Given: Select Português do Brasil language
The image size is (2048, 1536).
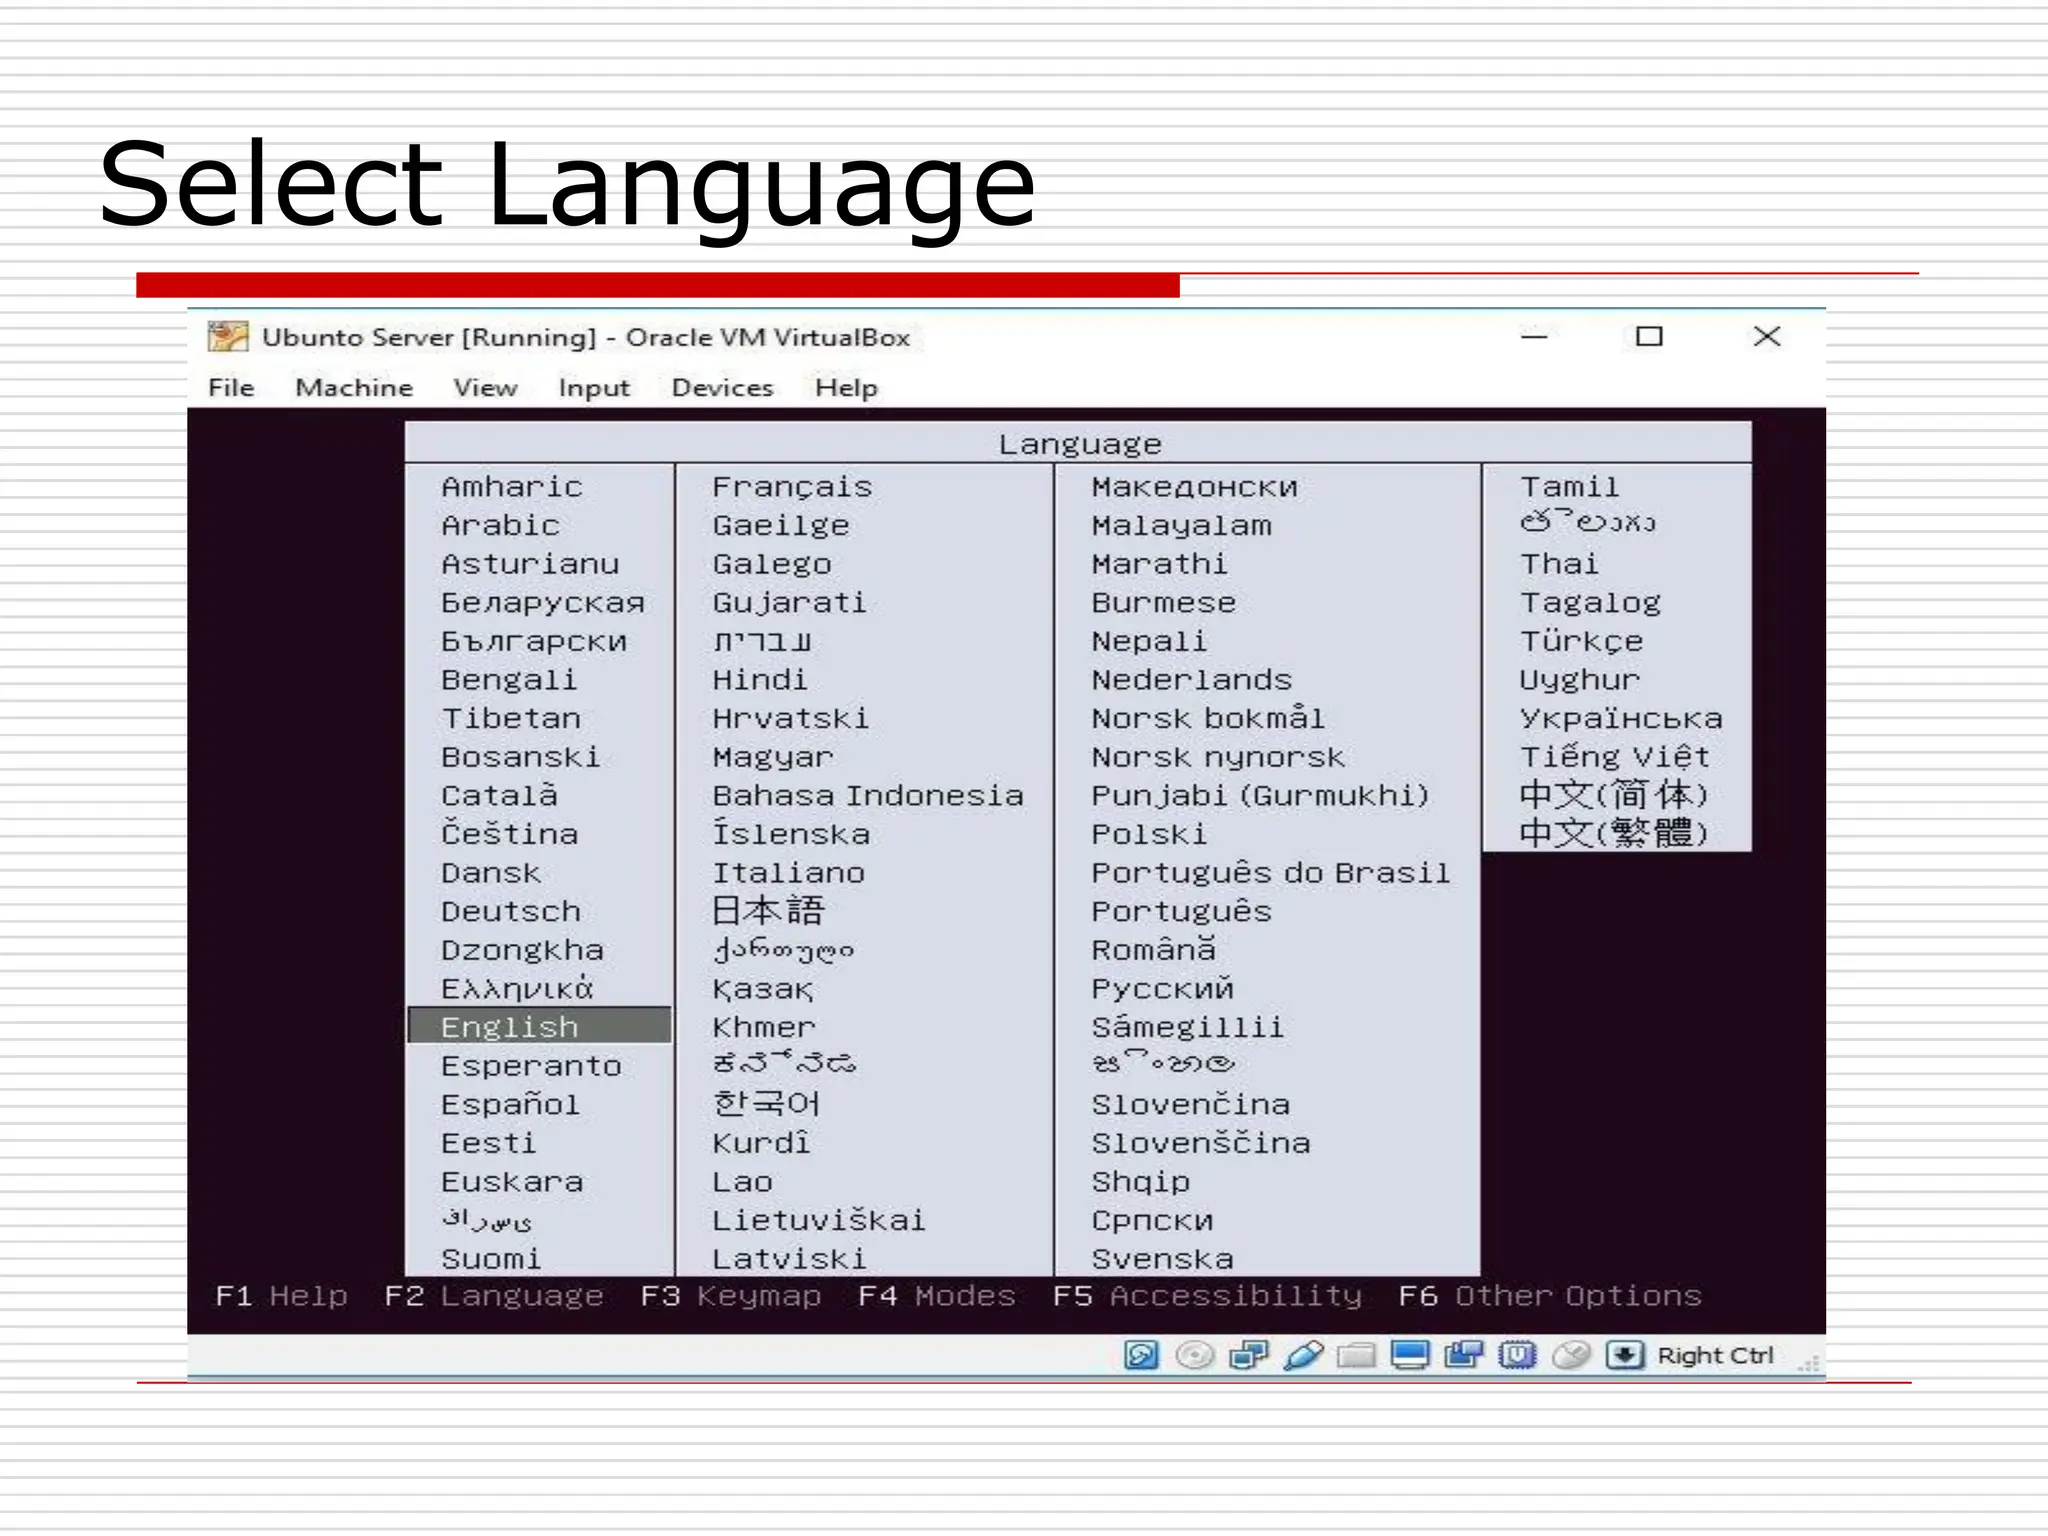Looking at the screenshot, I should click(x=1270, y=873).
